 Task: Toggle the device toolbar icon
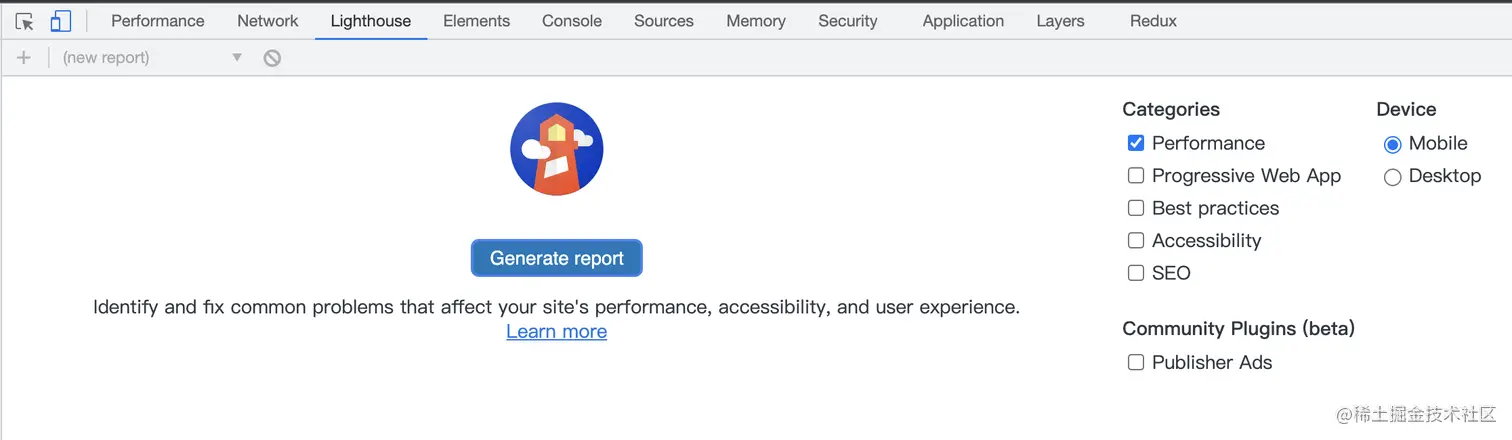point(60,21)
